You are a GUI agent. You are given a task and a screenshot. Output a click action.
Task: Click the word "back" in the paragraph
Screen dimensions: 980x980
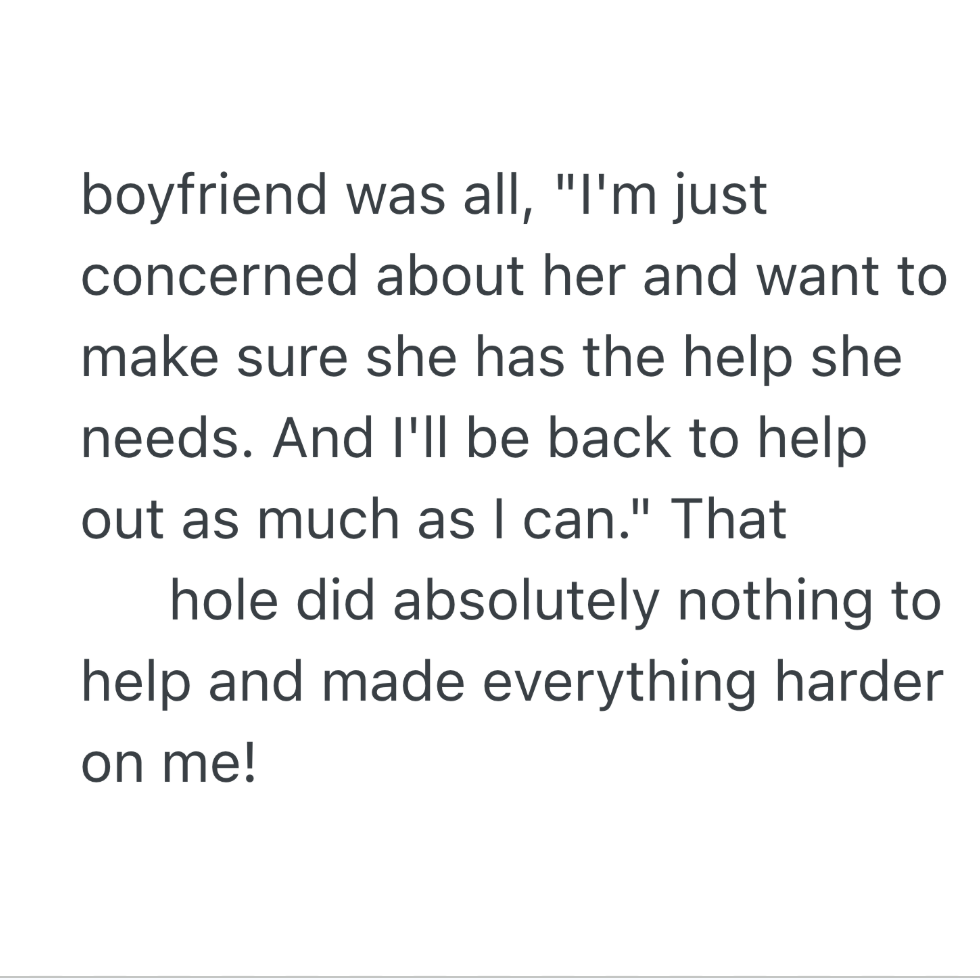pyautogui.click(x=609, y=438)
